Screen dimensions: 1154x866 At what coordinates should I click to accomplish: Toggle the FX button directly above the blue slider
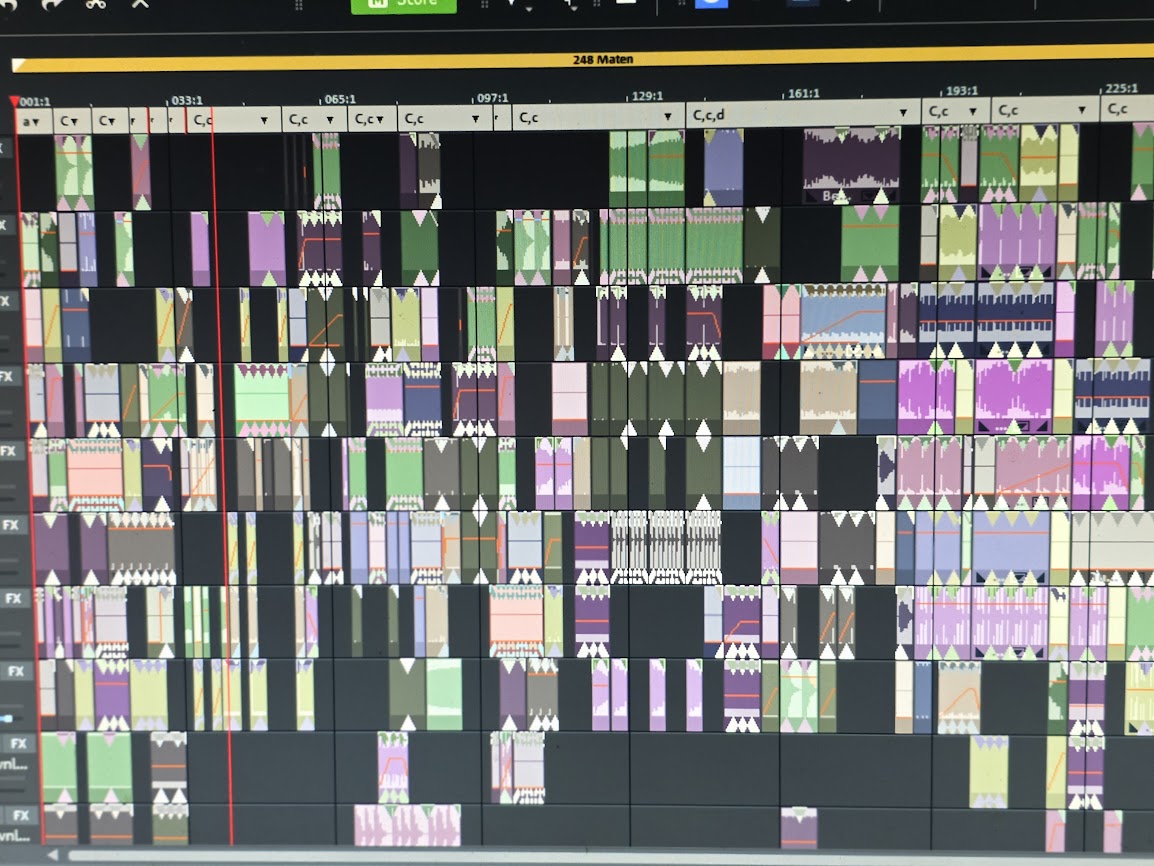click(16, 671)
